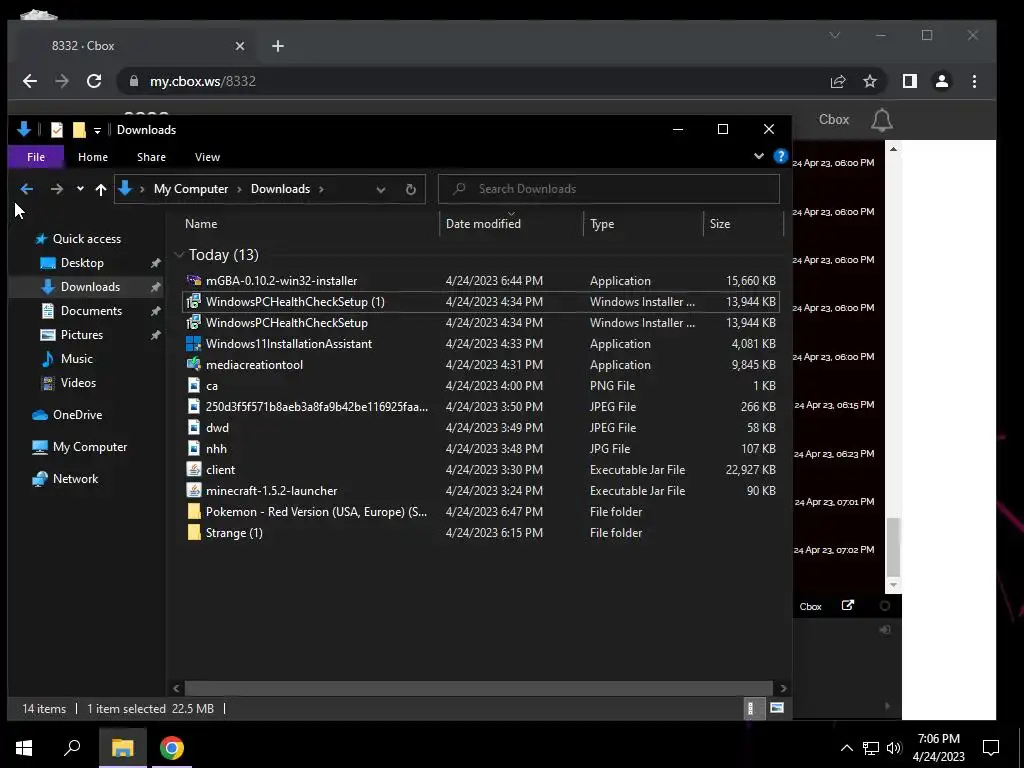Select Music in navigation pane
Screen dimensions: 1024x768
coord(76,359)
